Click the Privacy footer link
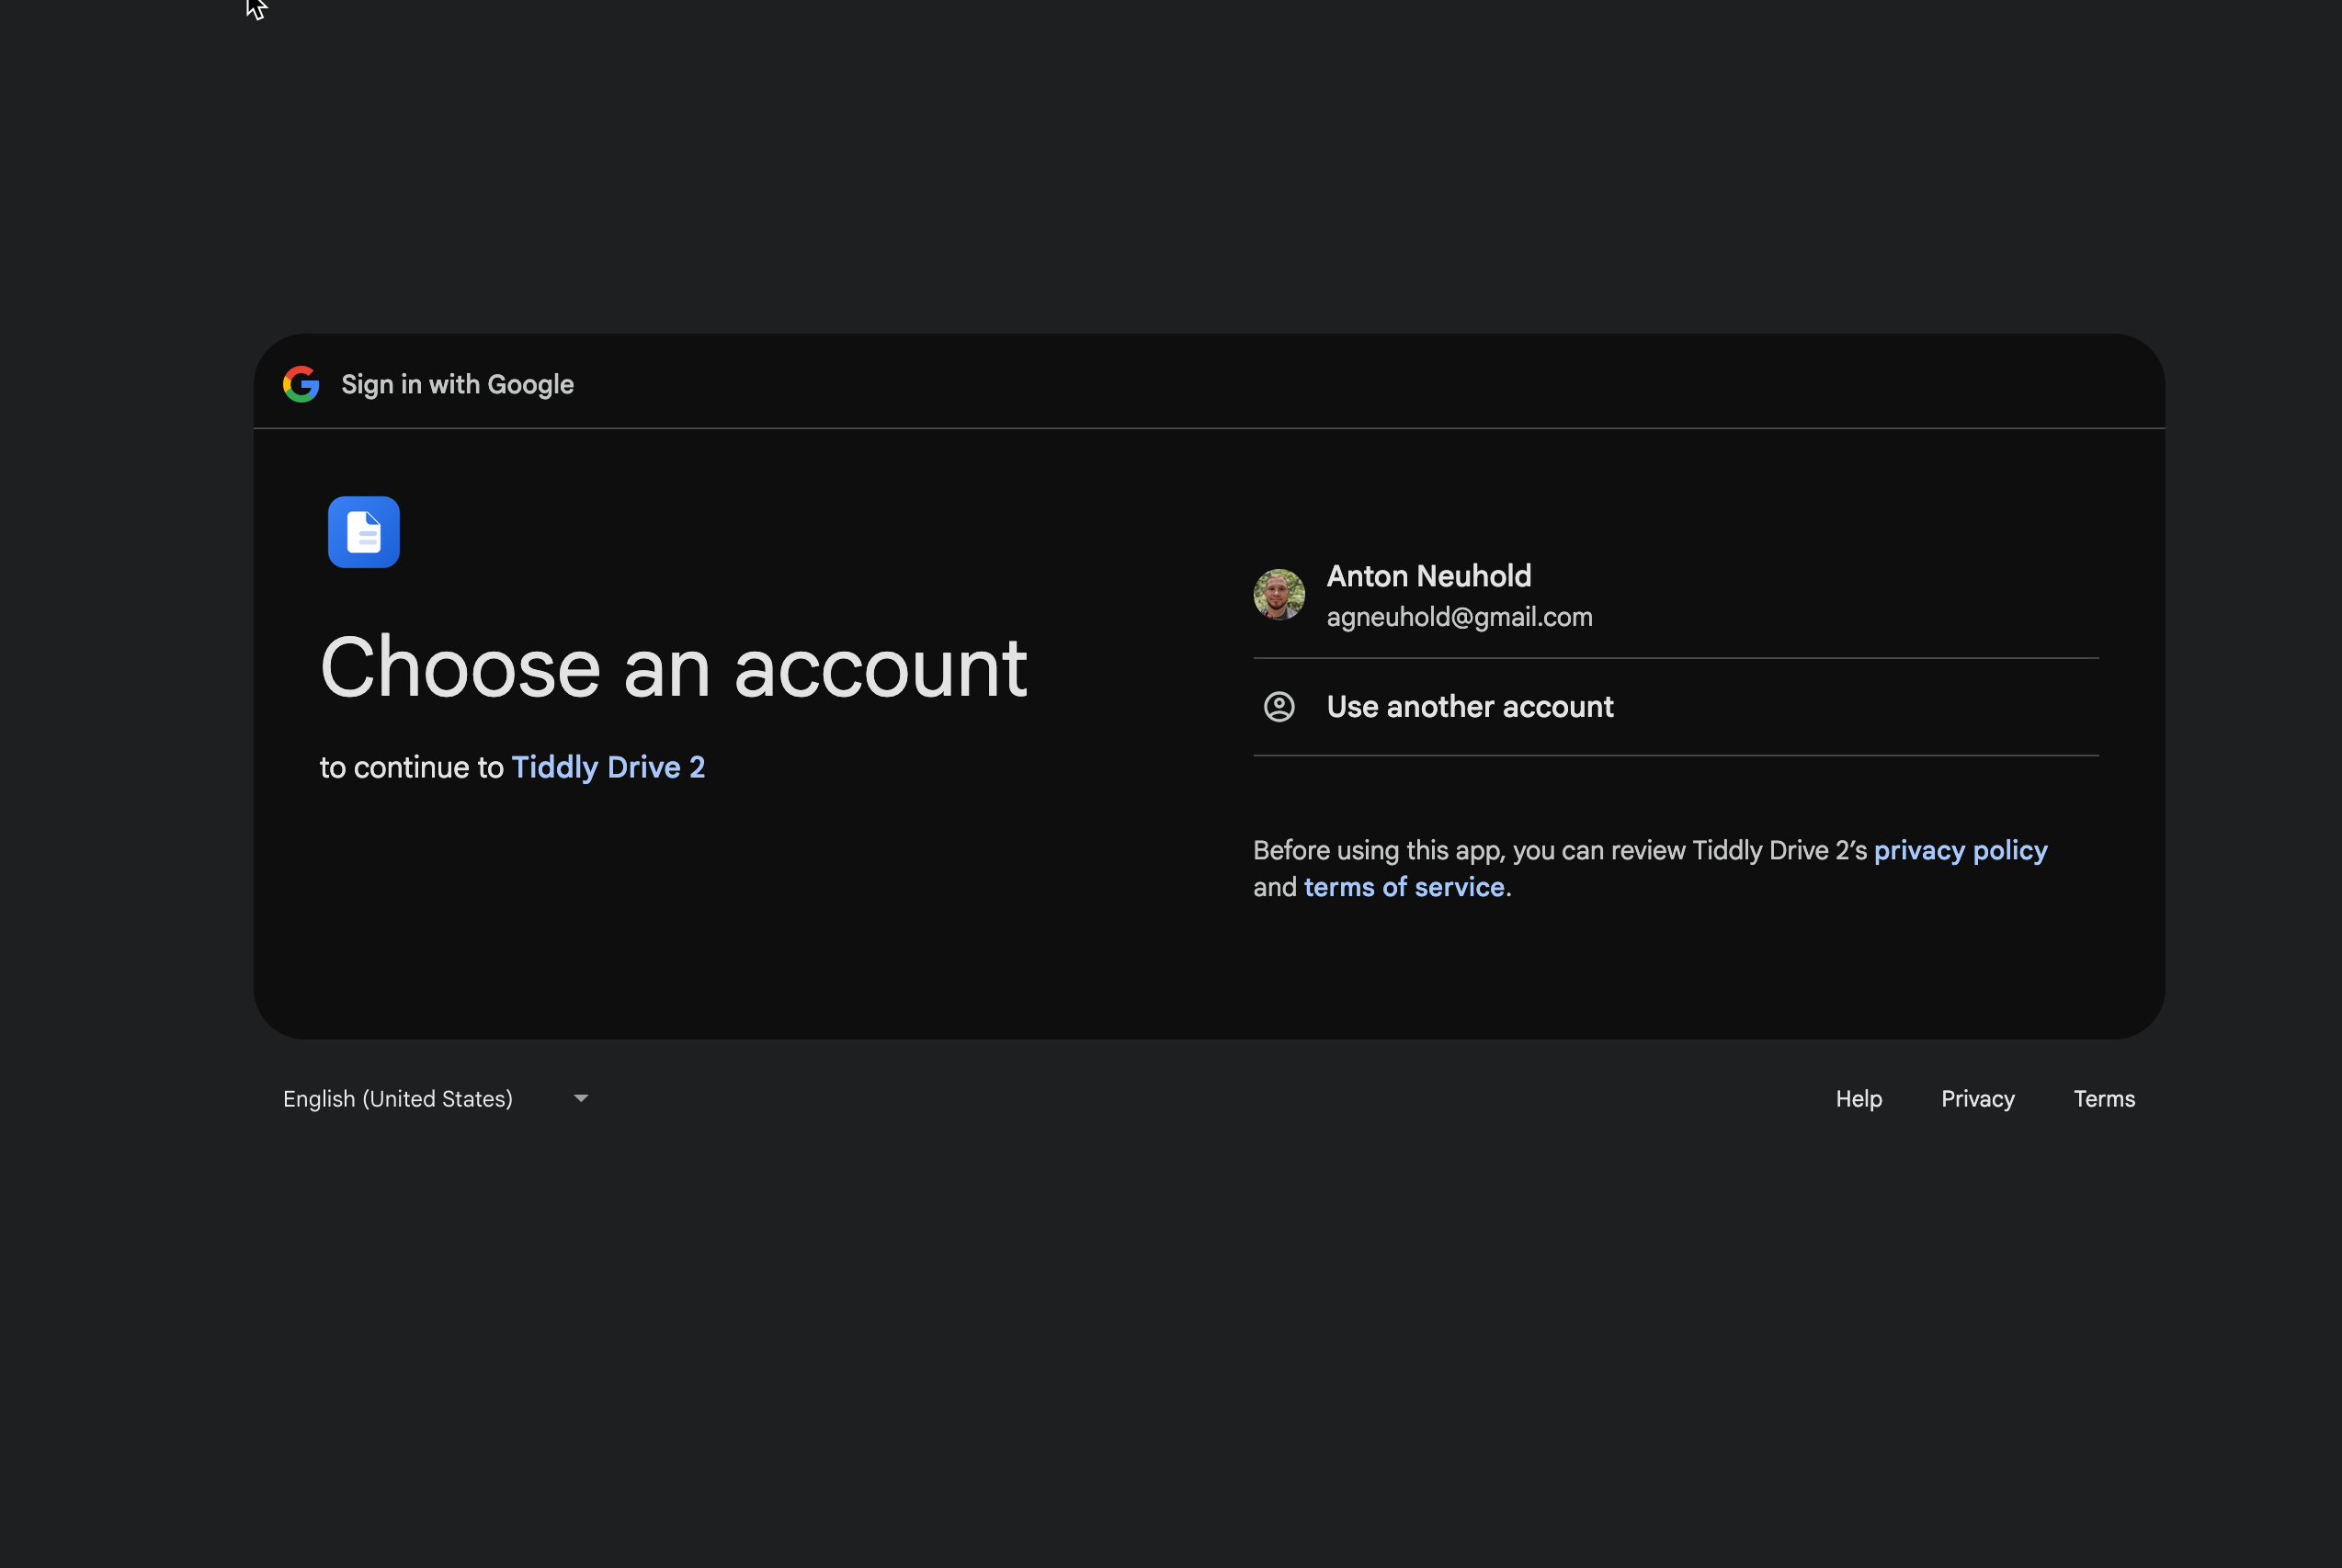 pyautogui.click(x=1977, y=1099)
